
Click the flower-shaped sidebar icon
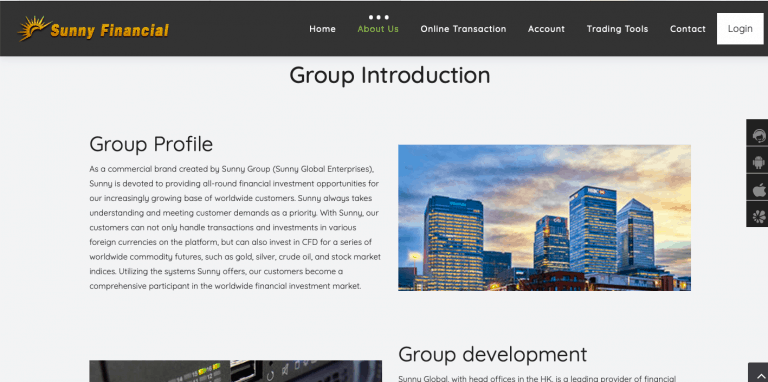click(758, 214)
